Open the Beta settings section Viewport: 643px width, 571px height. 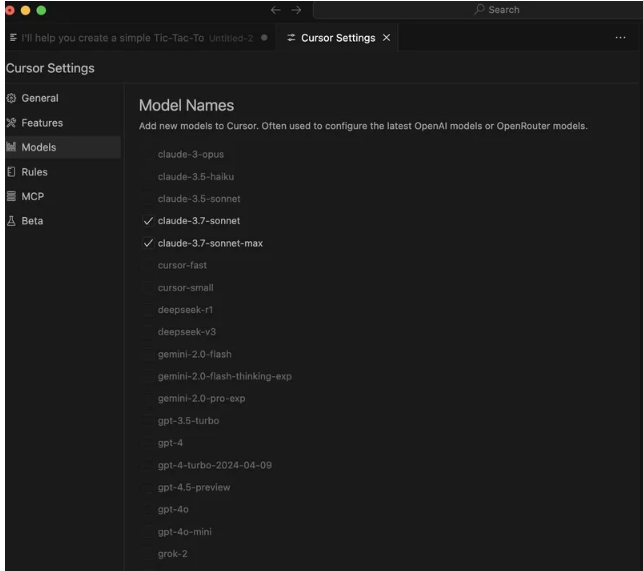click(x=32, y=221)
